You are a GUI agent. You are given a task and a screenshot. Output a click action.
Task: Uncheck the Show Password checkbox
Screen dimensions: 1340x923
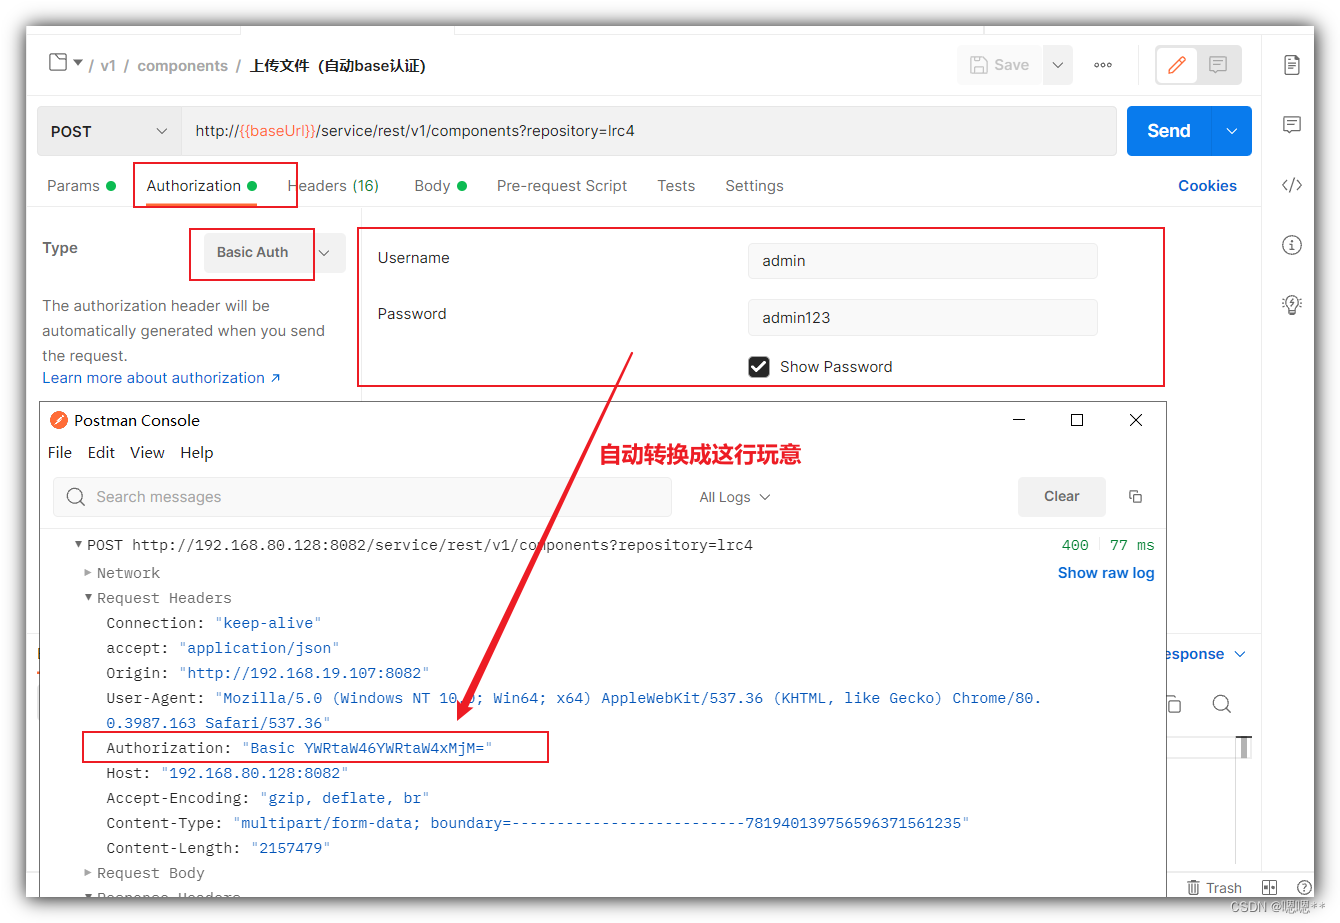tap(759, 367)
